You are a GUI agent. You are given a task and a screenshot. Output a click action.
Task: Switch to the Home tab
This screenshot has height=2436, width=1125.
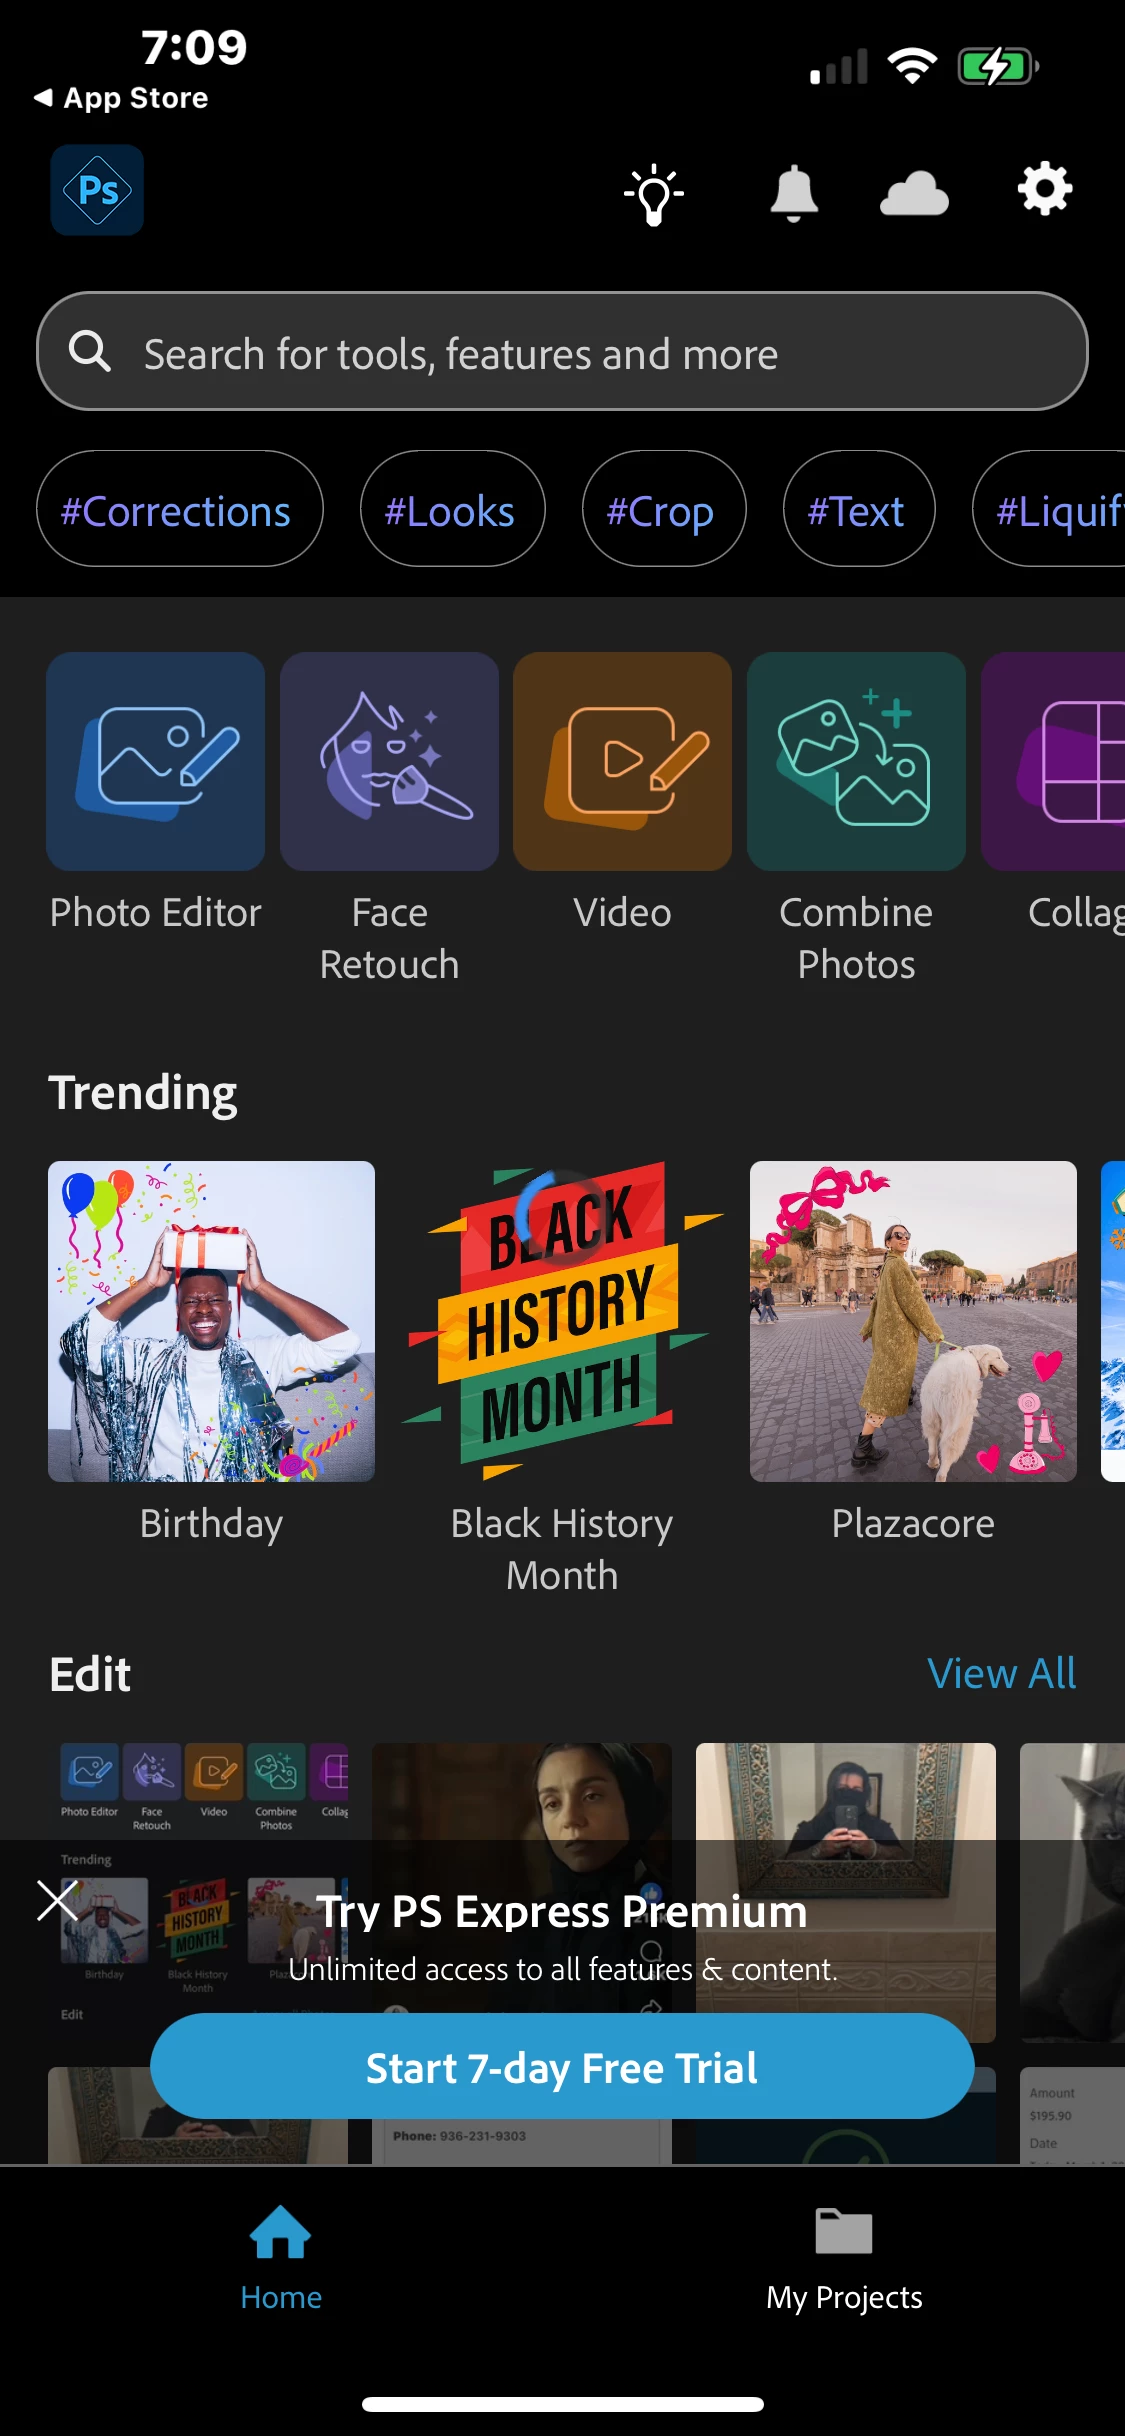pos(281,2259)
